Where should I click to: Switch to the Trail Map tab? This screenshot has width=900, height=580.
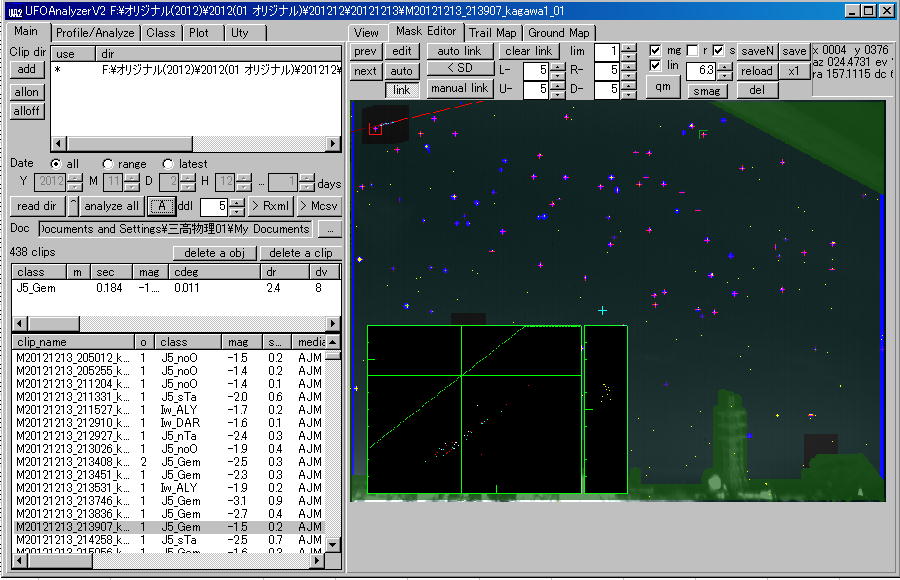pyautogui.click(x=493, y=33)
